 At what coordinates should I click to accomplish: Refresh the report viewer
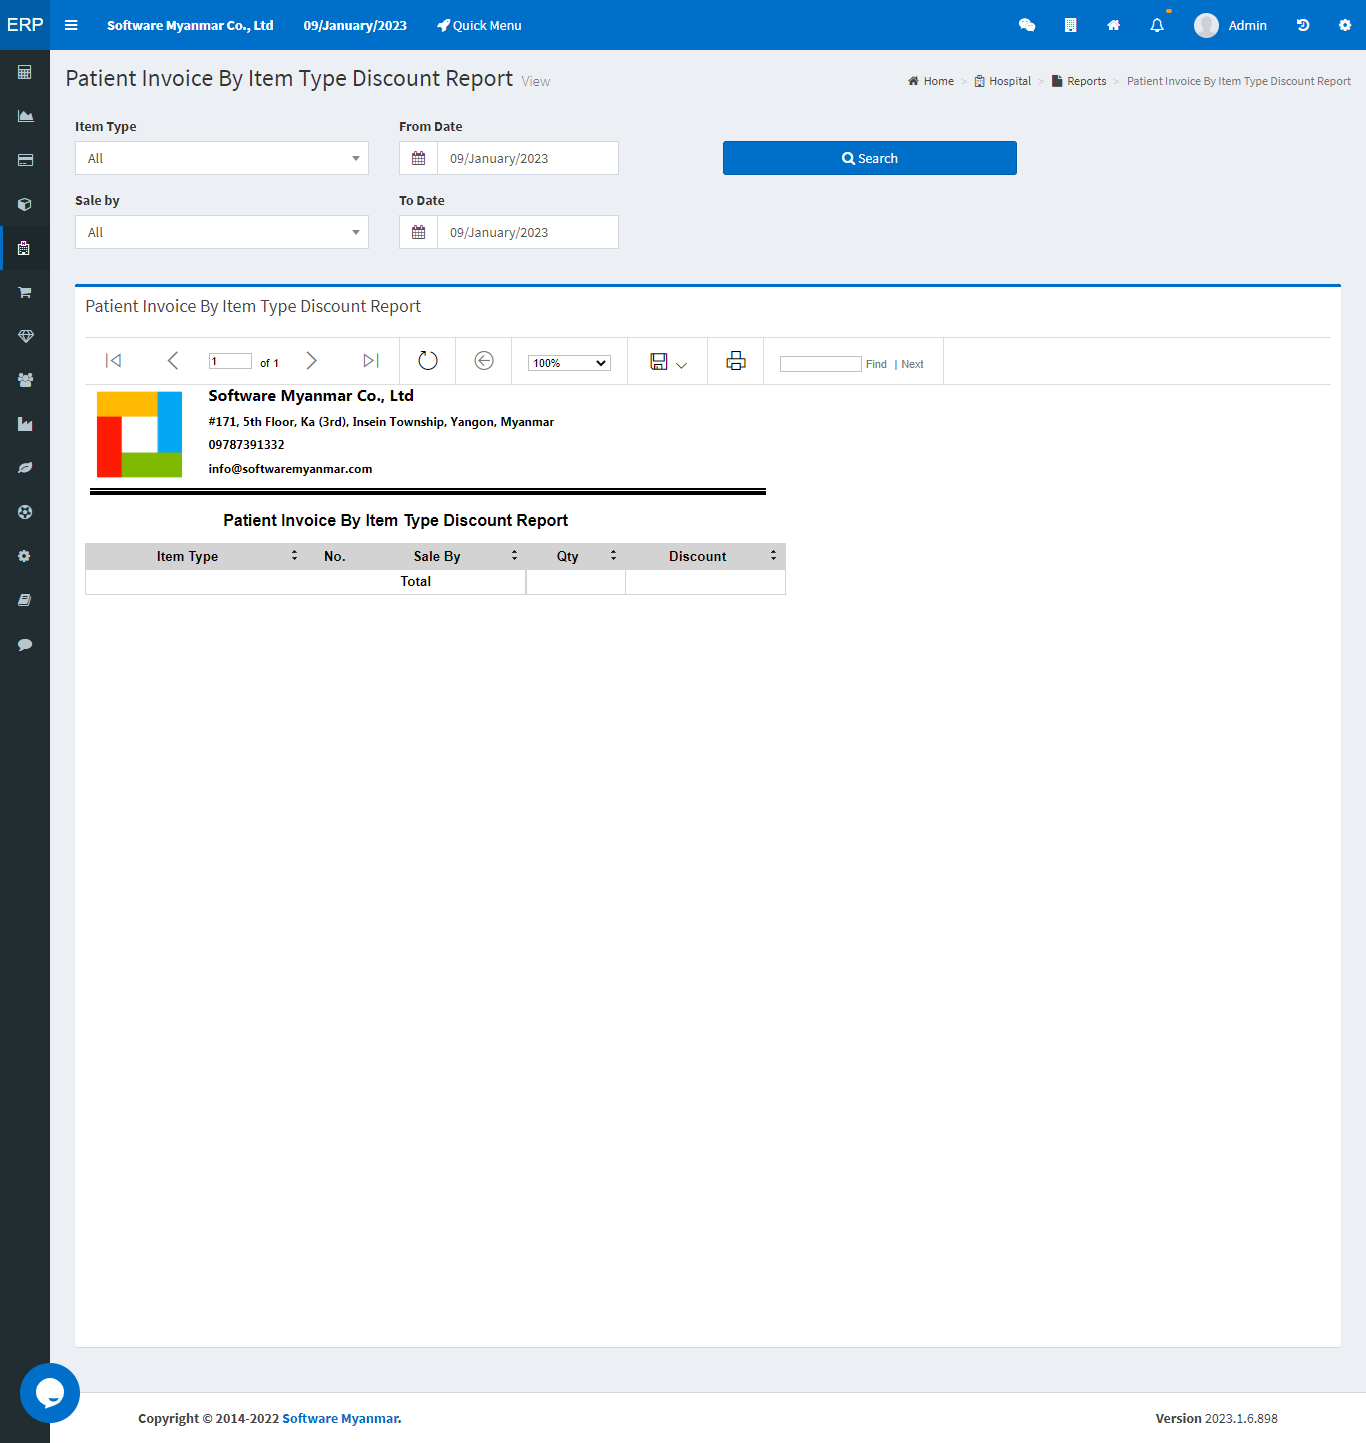tap(428, 361)
